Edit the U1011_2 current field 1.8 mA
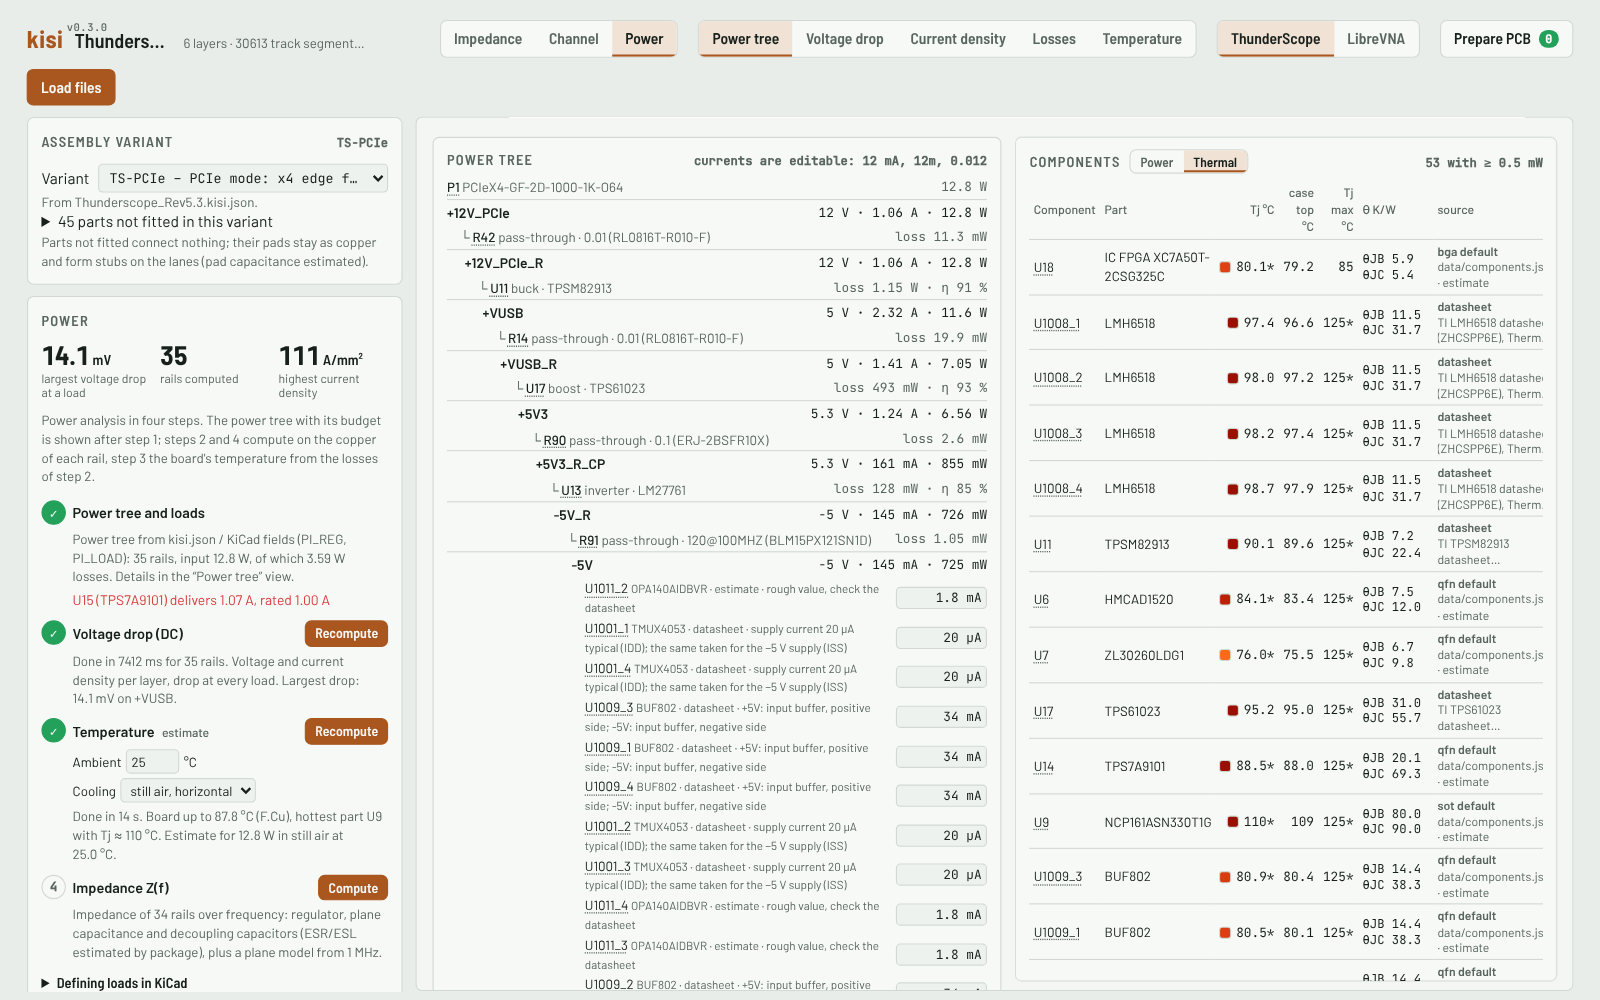 click(x=941, y=598)
